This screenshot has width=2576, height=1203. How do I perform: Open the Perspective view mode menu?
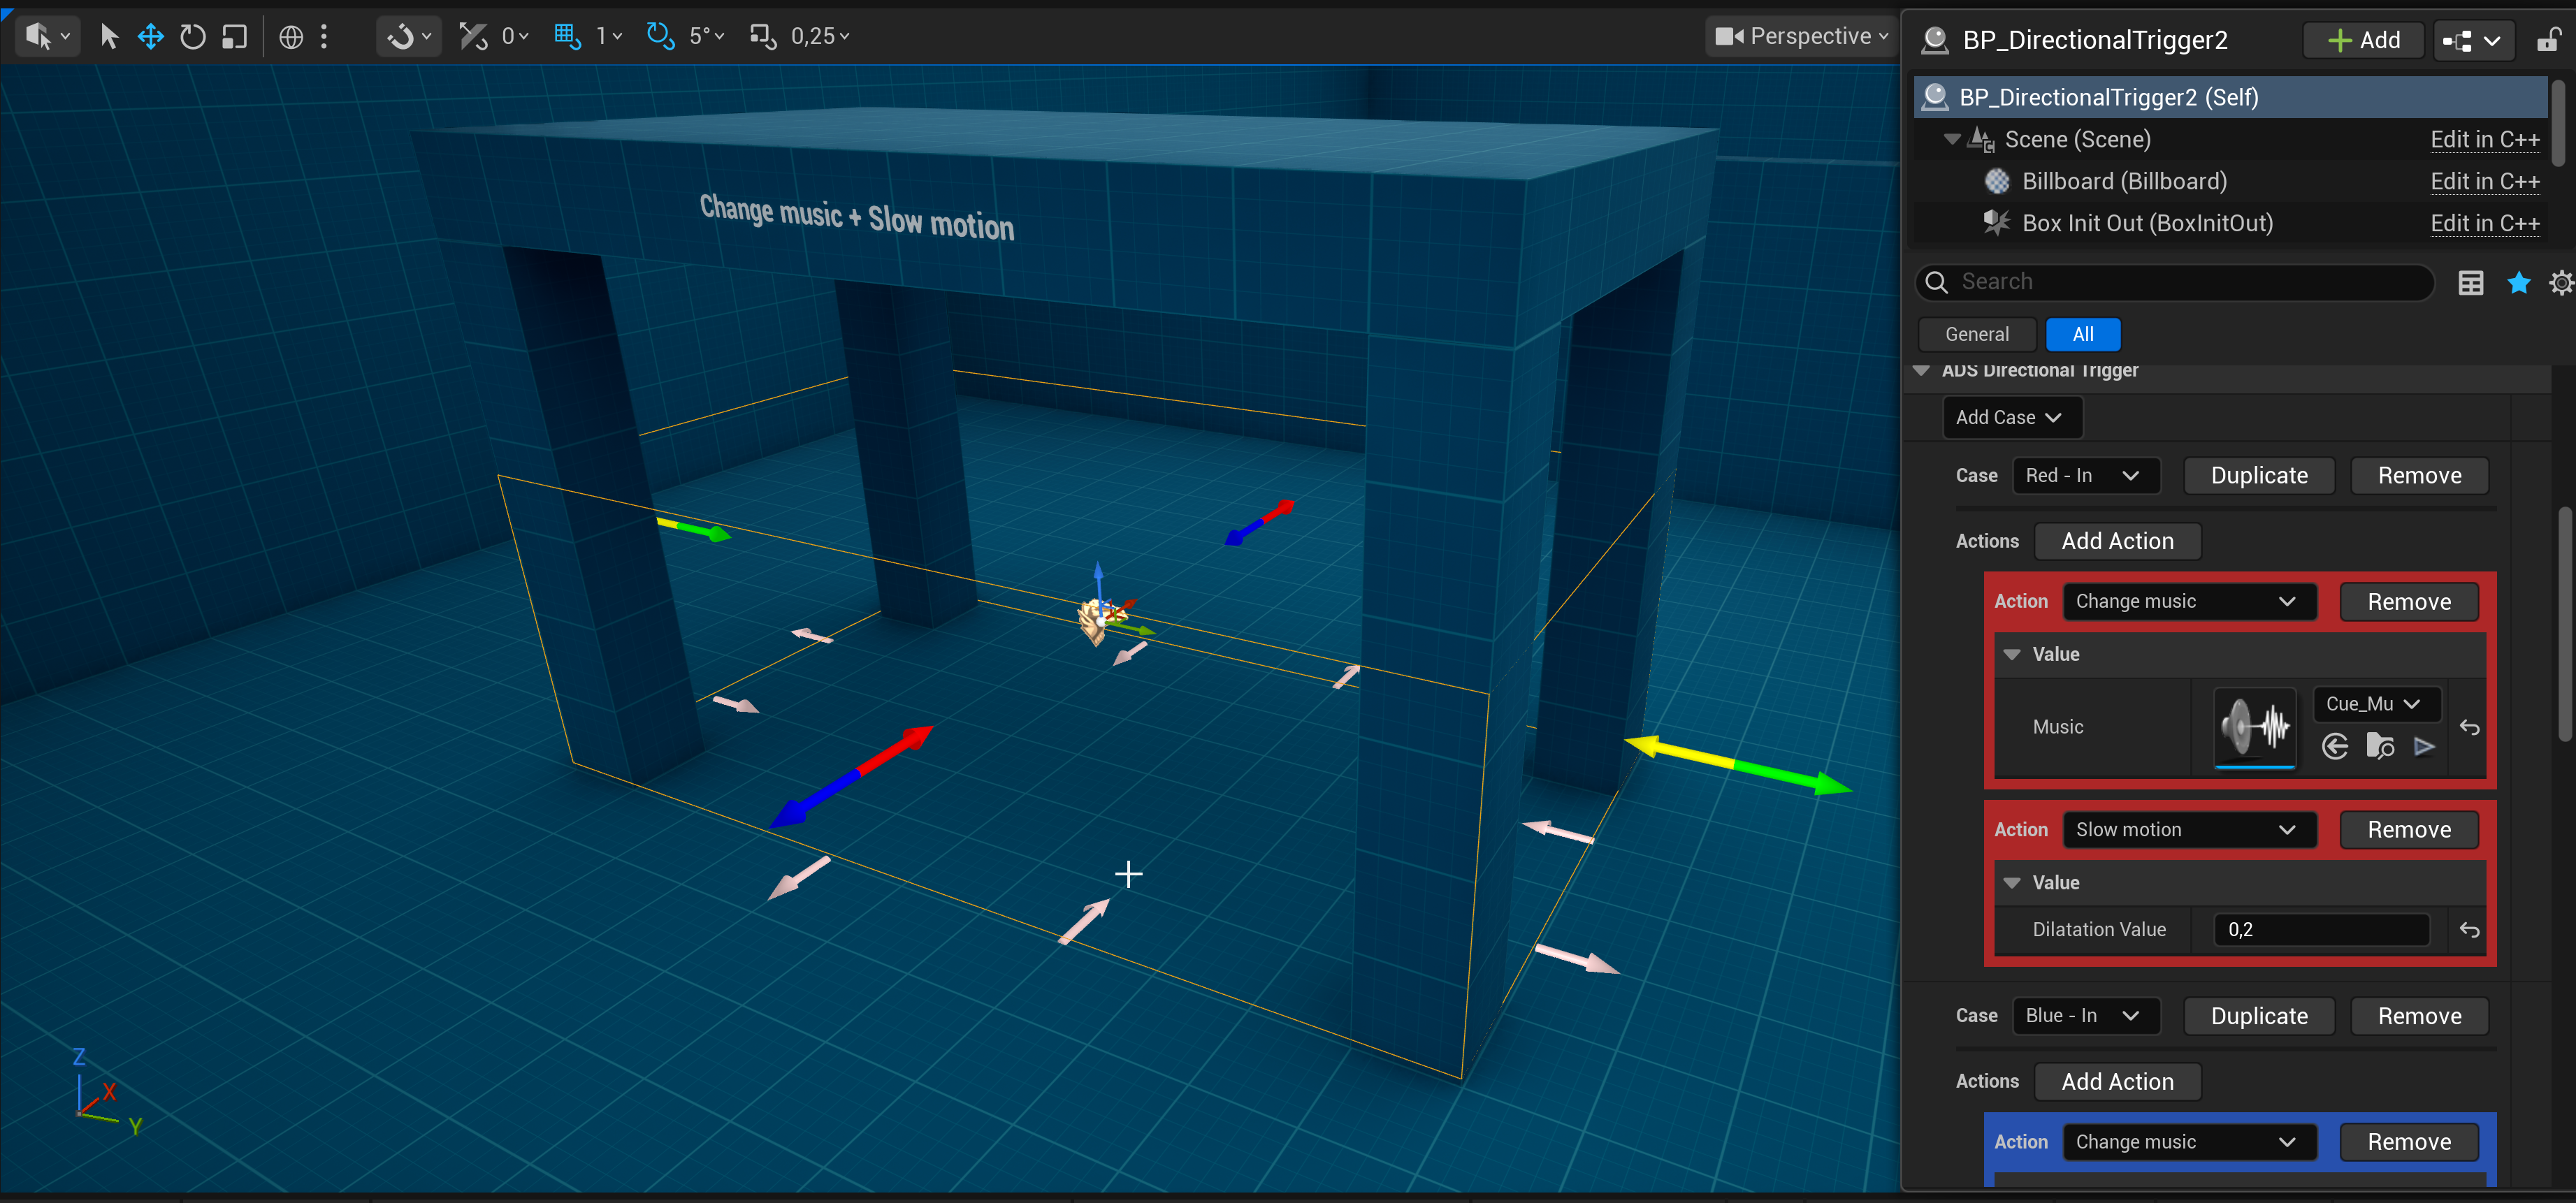tap(1801, 37)
